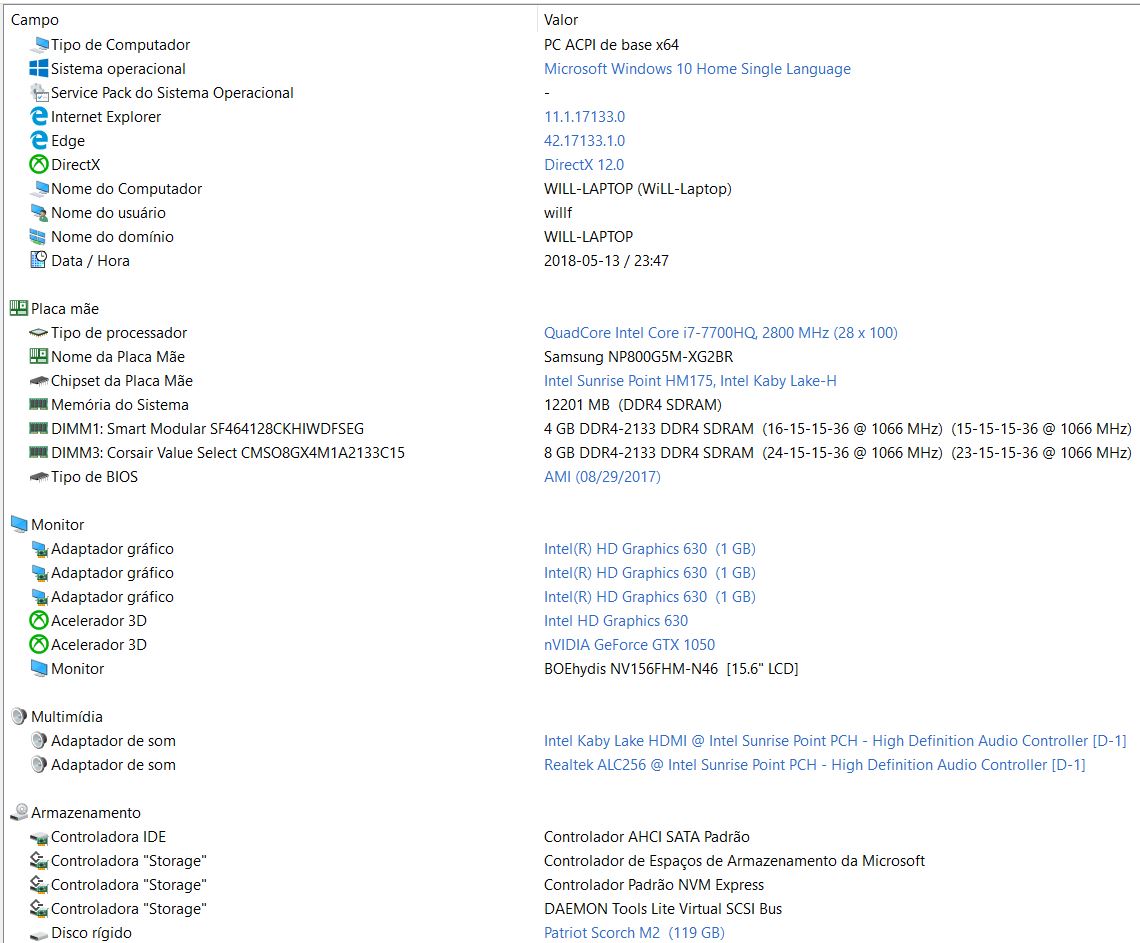Select the Controlador de Espaços de Armazenamento value
The height and width of the screenshot is (943, 1140).
(x=734, y=860)
